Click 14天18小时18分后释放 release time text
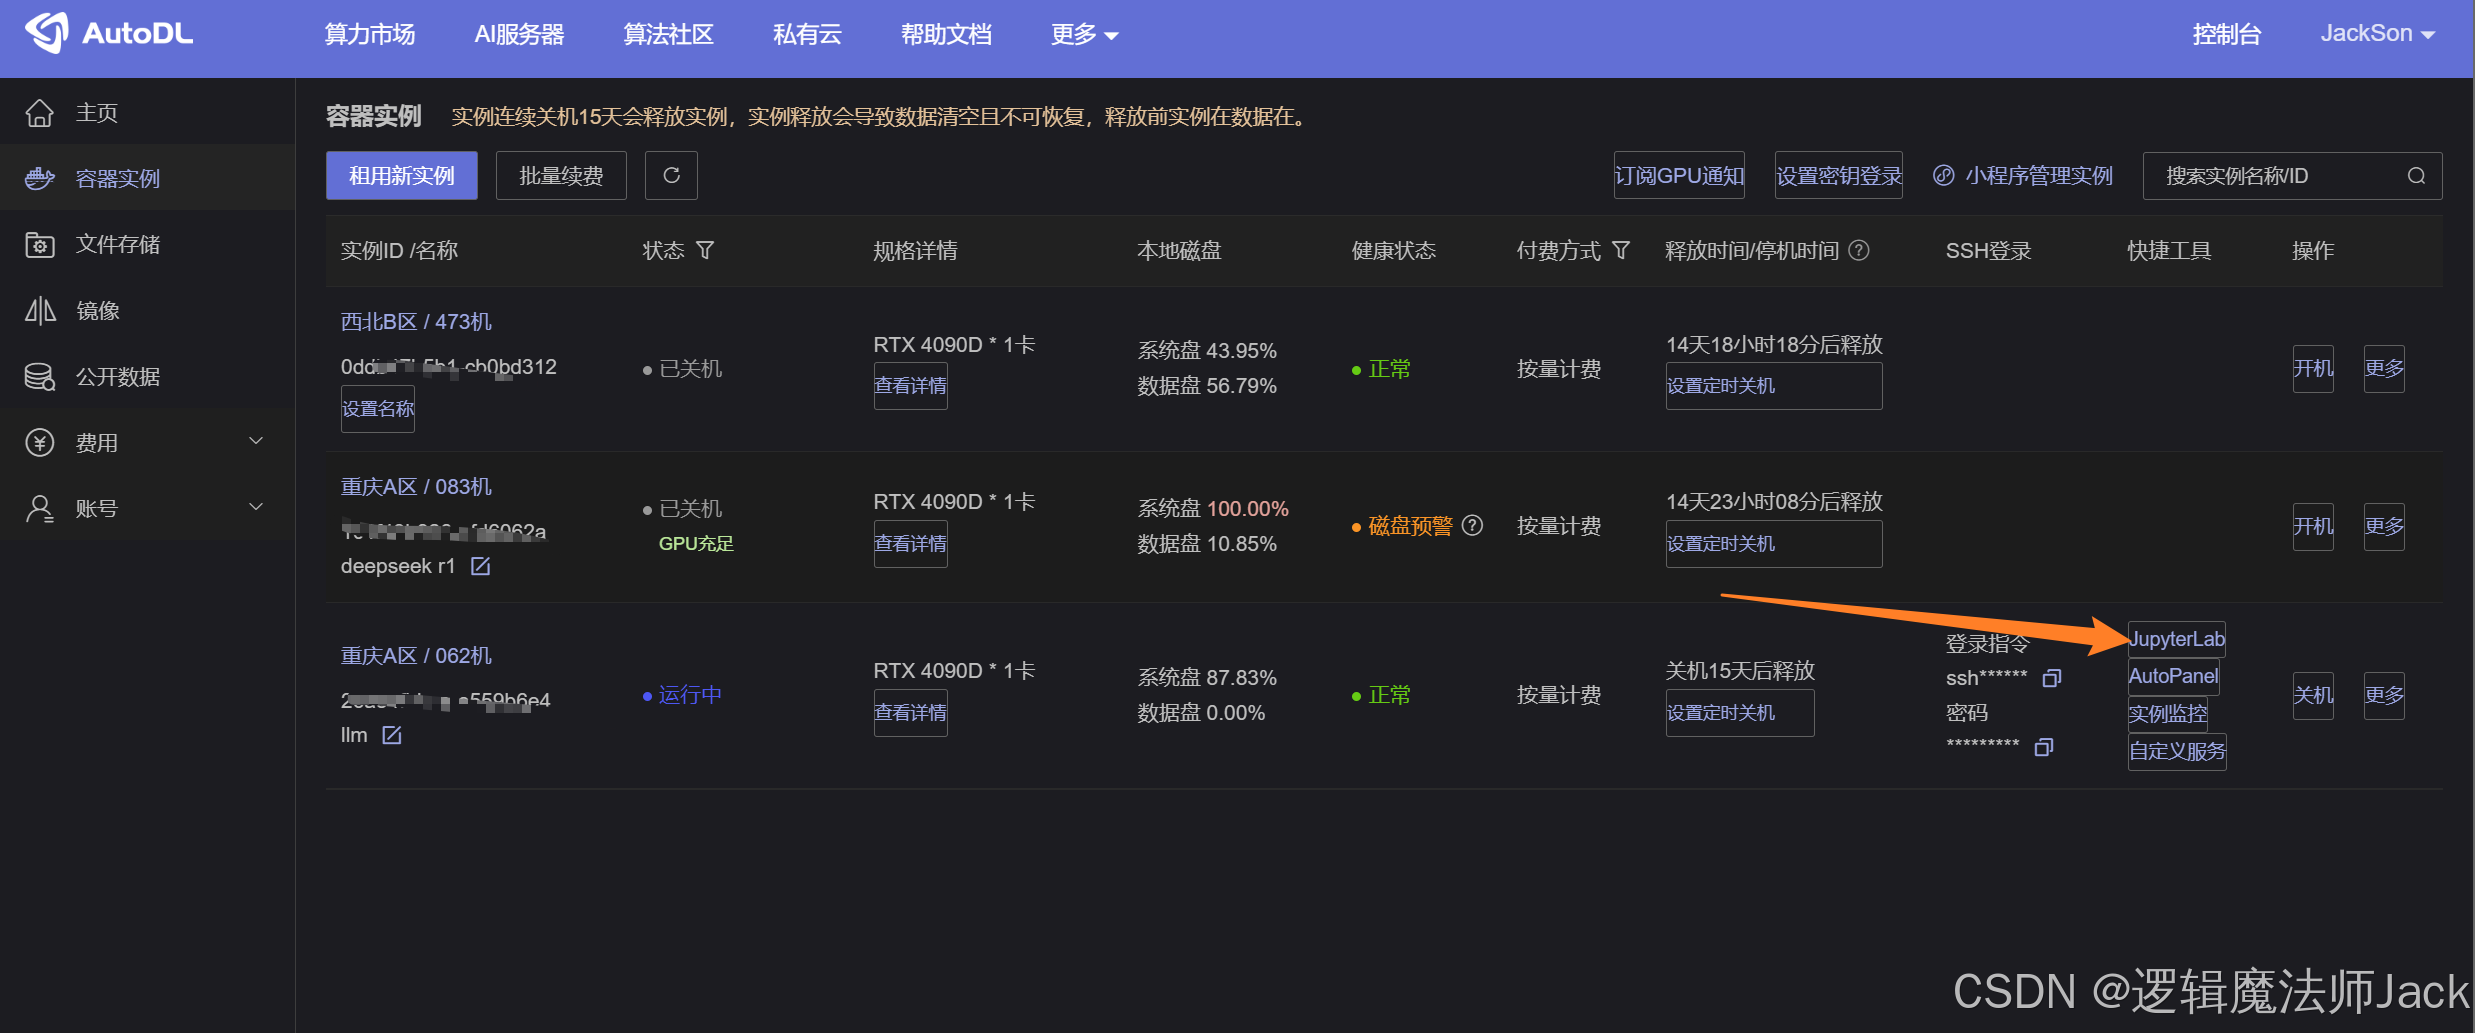 [1774, 345]
